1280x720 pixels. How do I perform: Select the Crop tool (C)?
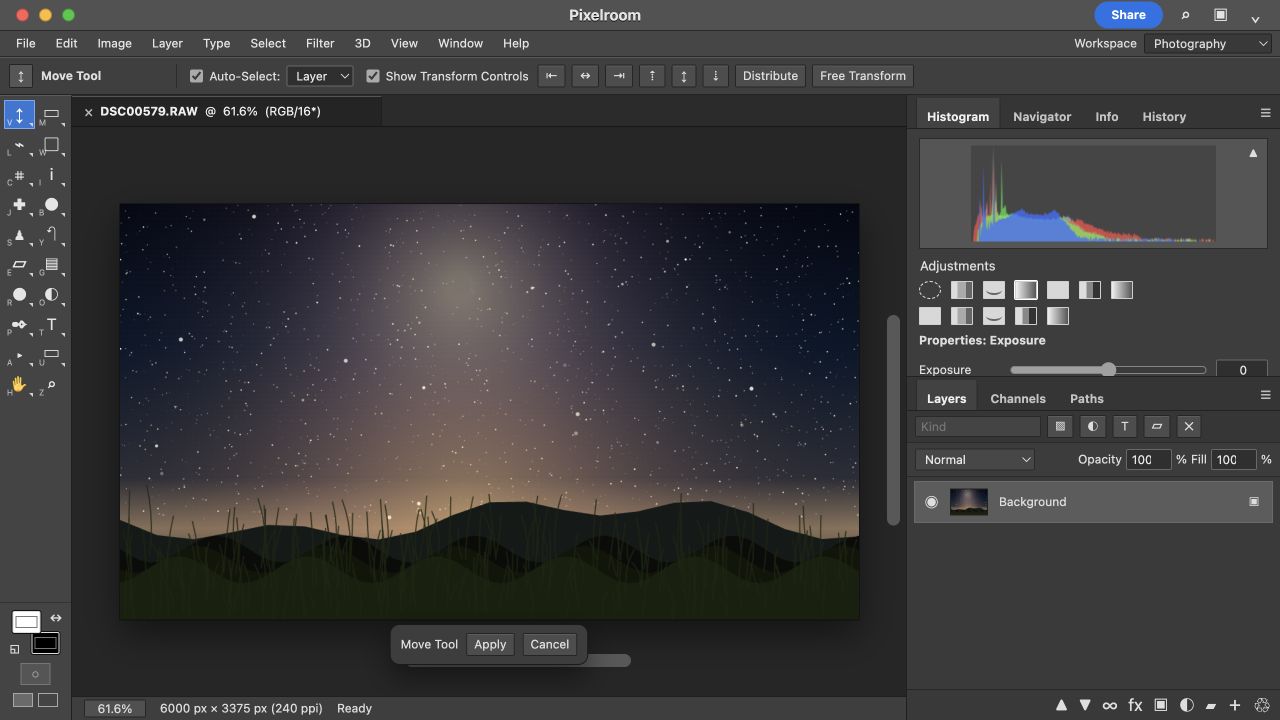click(19, 175)
